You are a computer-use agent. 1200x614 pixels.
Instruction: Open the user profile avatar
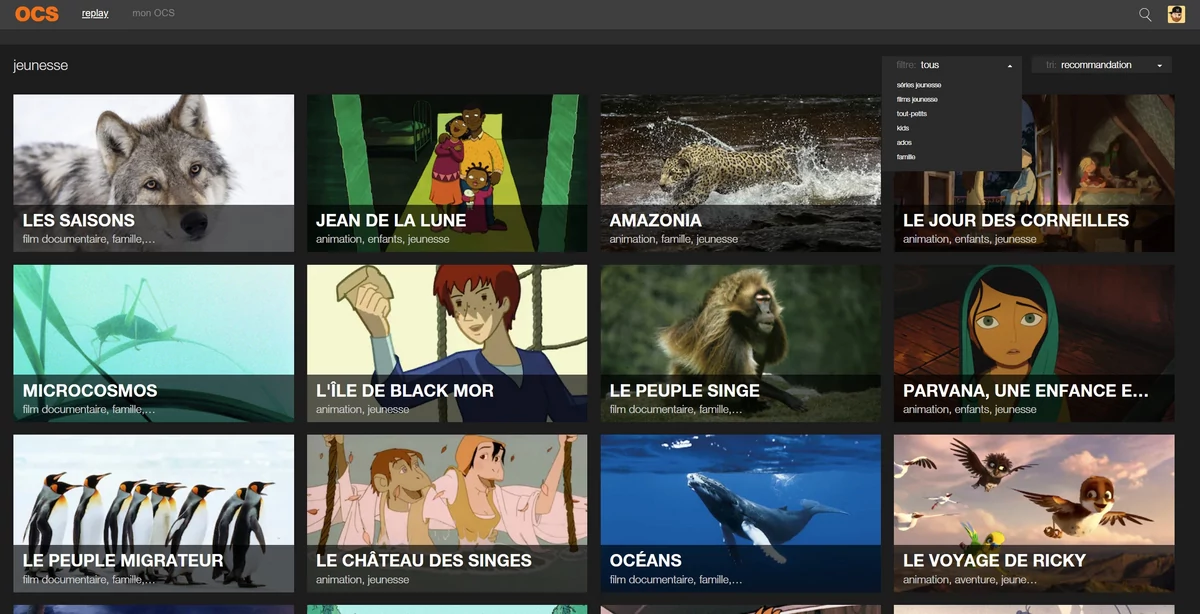pos(1176,14)
